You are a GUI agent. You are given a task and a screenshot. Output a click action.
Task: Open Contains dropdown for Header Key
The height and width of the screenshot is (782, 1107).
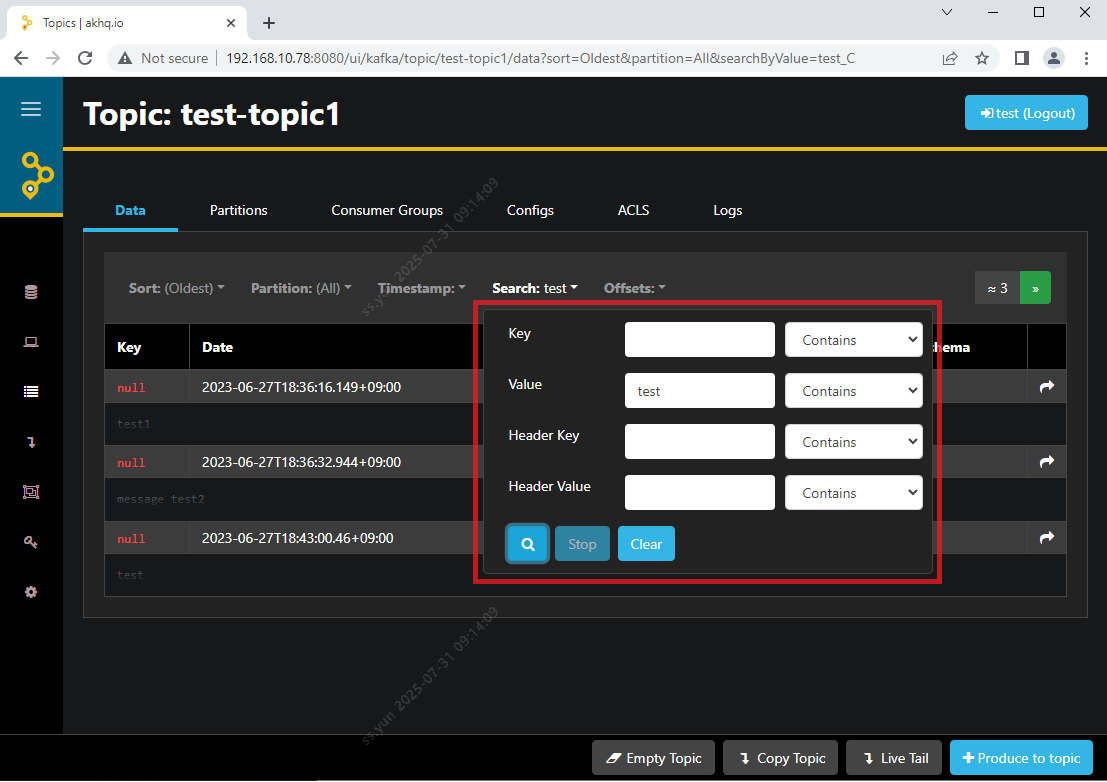pos(853,442)
